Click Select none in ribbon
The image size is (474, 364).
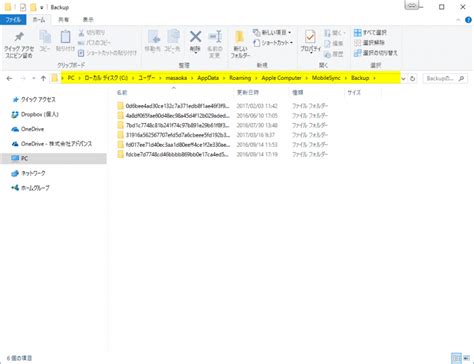point(369,43)
